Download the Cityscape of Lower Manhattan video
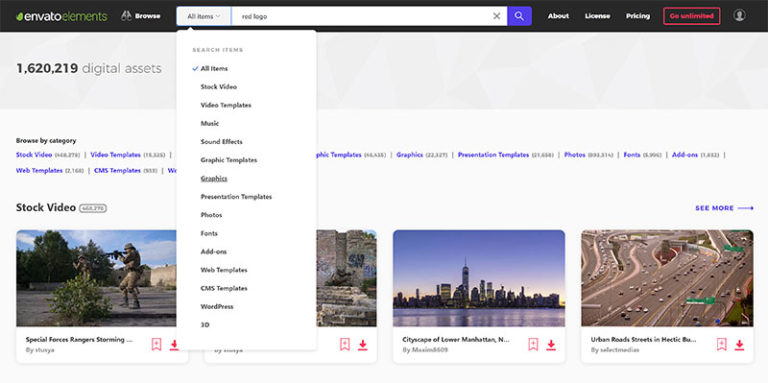This screenshot has width=768, height=383. pos(551,345)
